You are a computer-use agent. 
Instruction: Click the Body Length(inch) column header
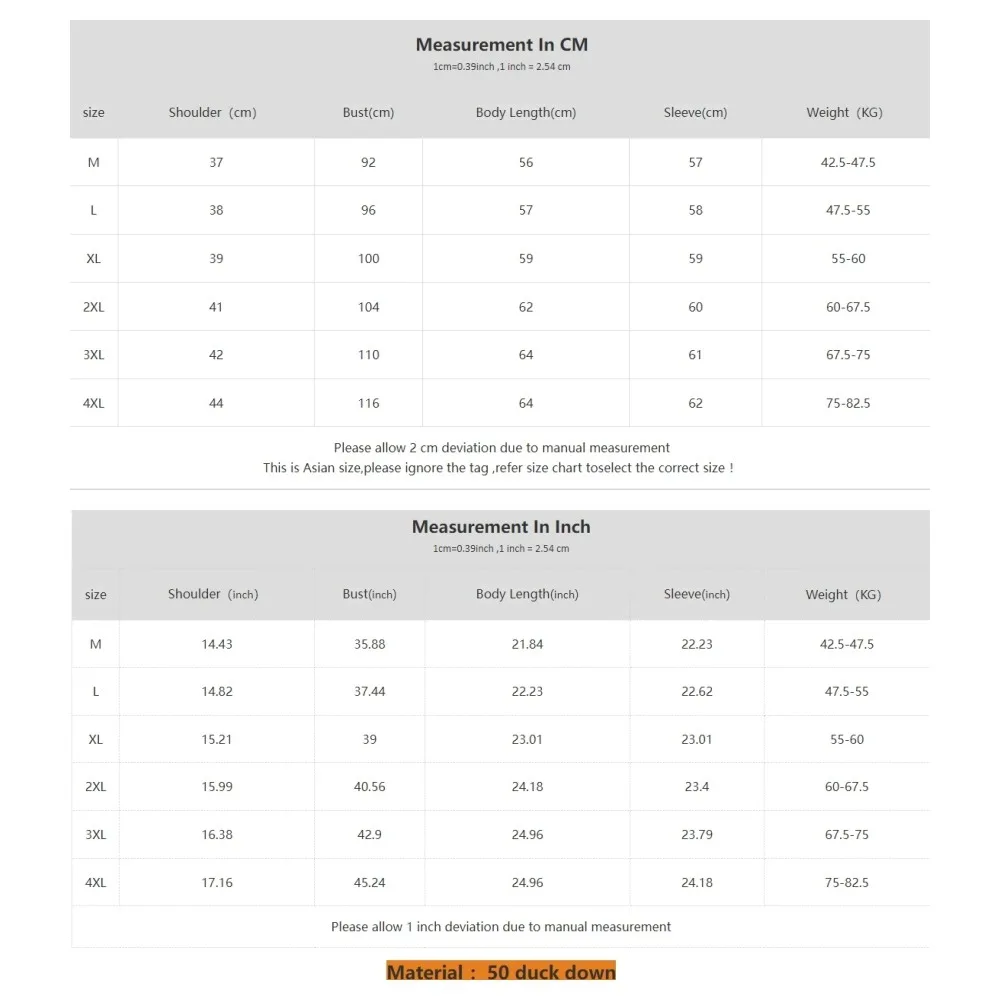(527, 594)
